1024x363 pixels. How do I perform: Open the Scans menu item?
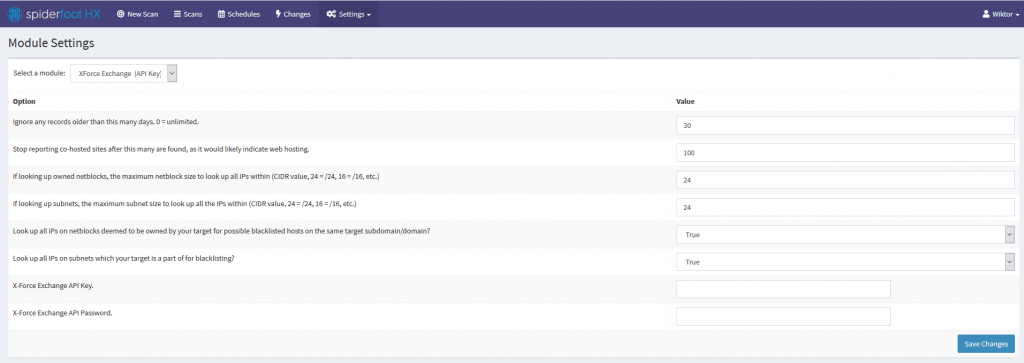point(187,14)
